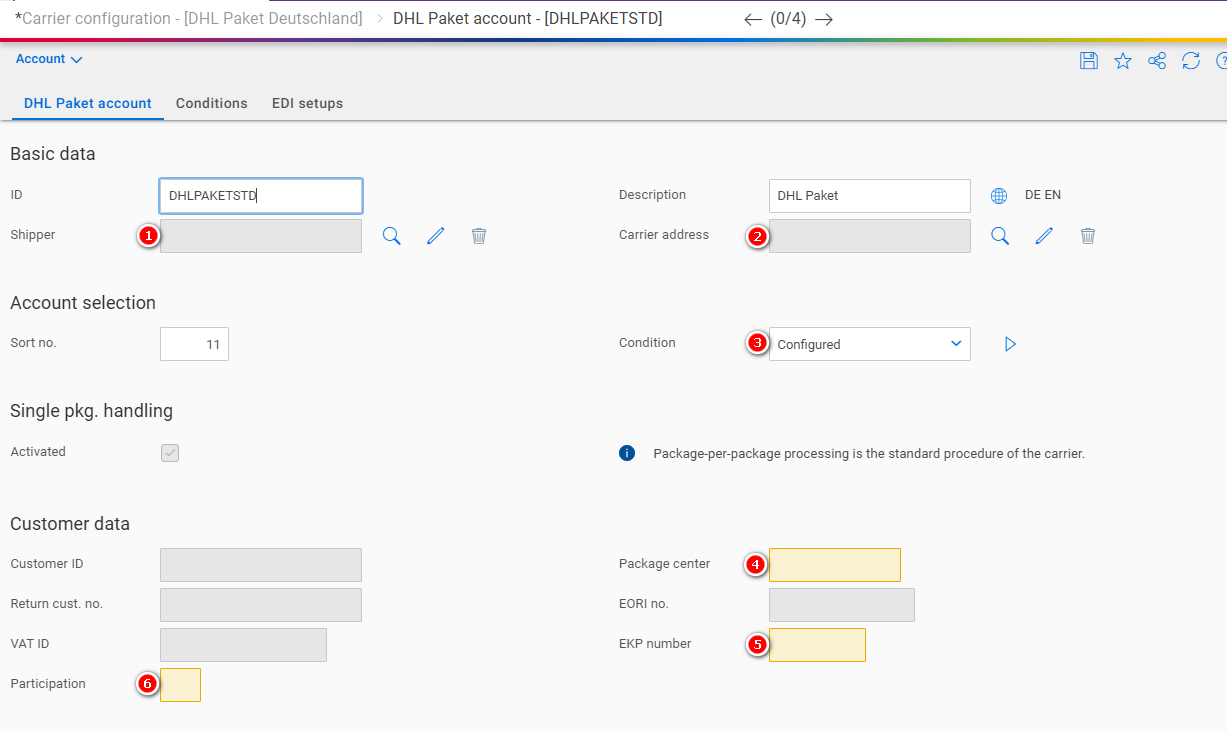Click the Shipper input field

click(x=261, y=236)
